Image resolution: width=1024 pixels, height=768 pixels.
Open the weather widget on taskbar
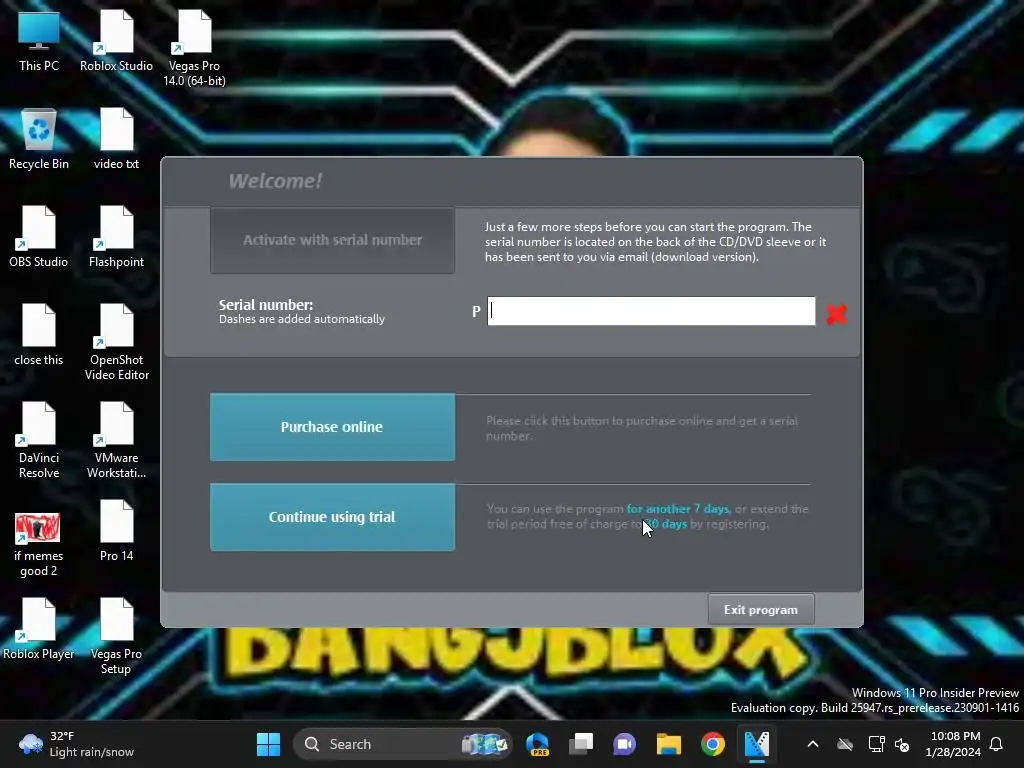click(76, 744)
